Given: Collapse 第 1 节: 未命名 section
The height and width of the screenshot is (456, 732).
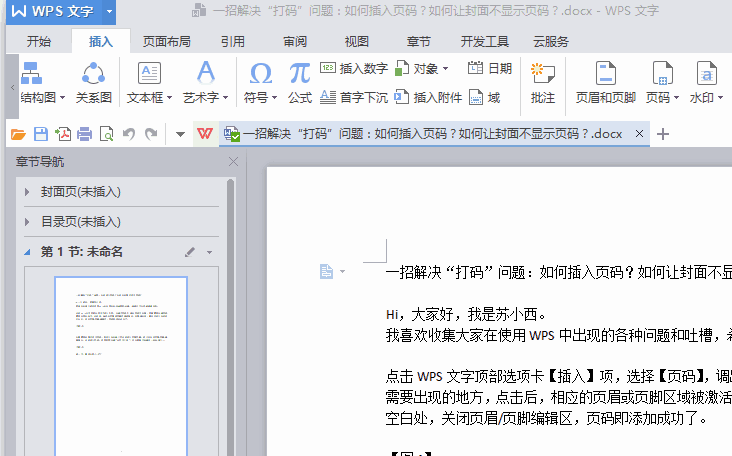Looking at the screenshot, I should pos(27,252).
